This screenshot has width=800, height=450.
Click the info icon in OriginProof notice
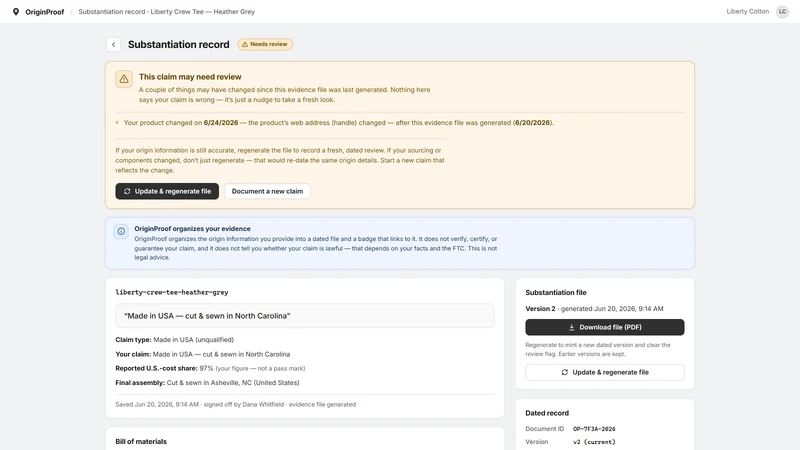tap(121, 231)
